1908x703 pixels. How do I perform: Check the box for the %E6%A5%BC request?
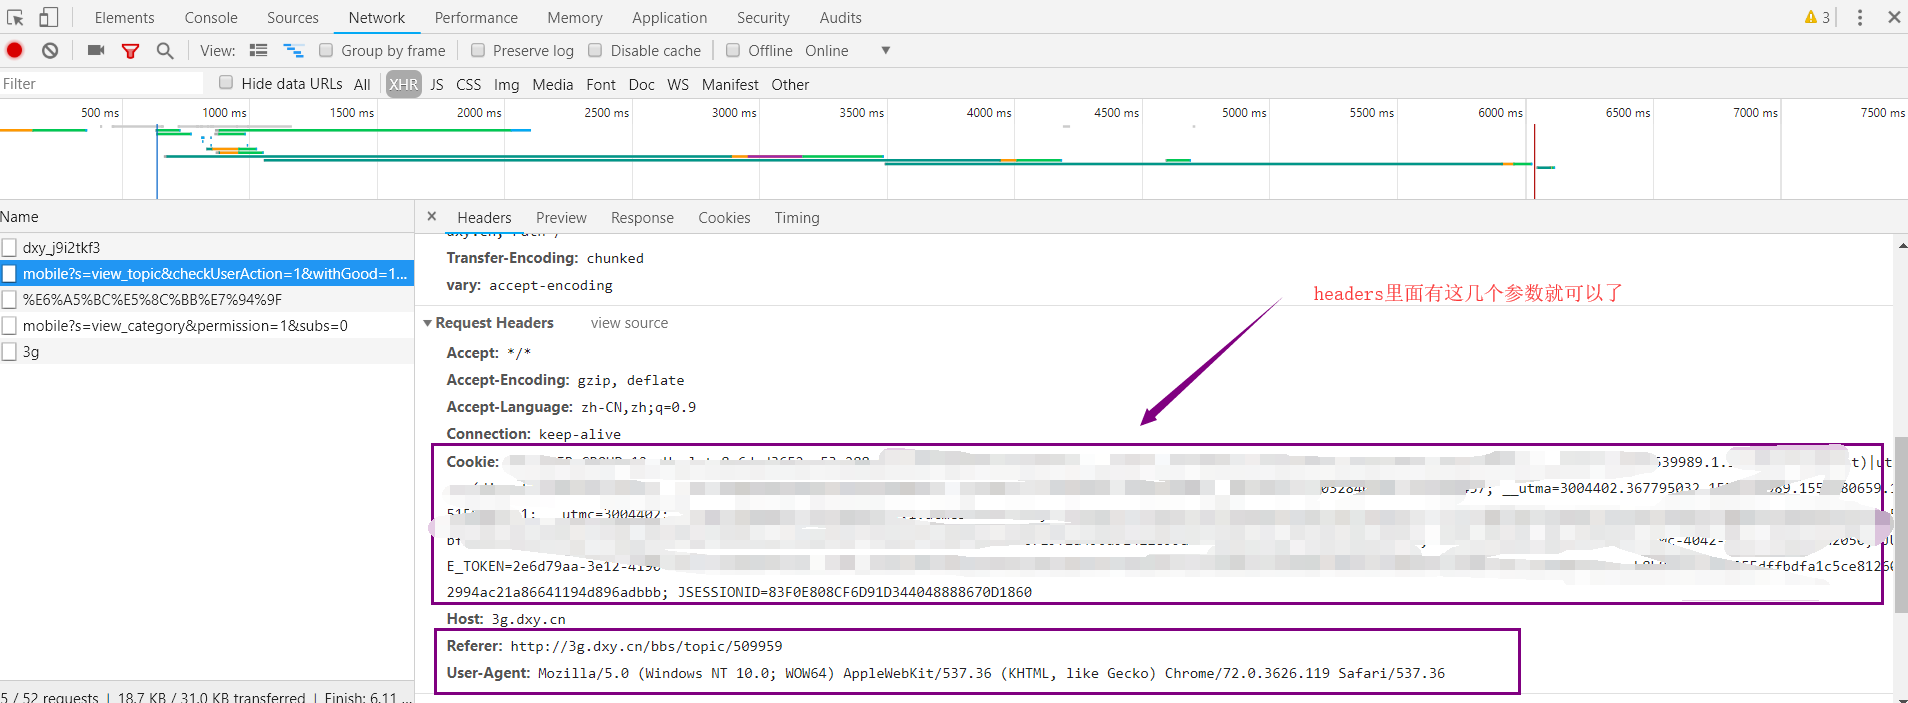click(x=9, y=299)
